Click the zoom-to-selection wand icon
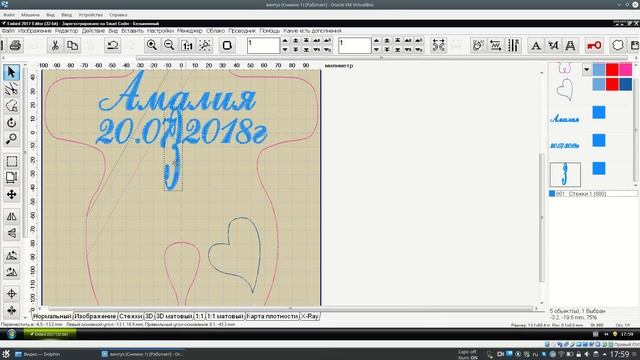Viewport: 640px width, 360px height. 205,45
